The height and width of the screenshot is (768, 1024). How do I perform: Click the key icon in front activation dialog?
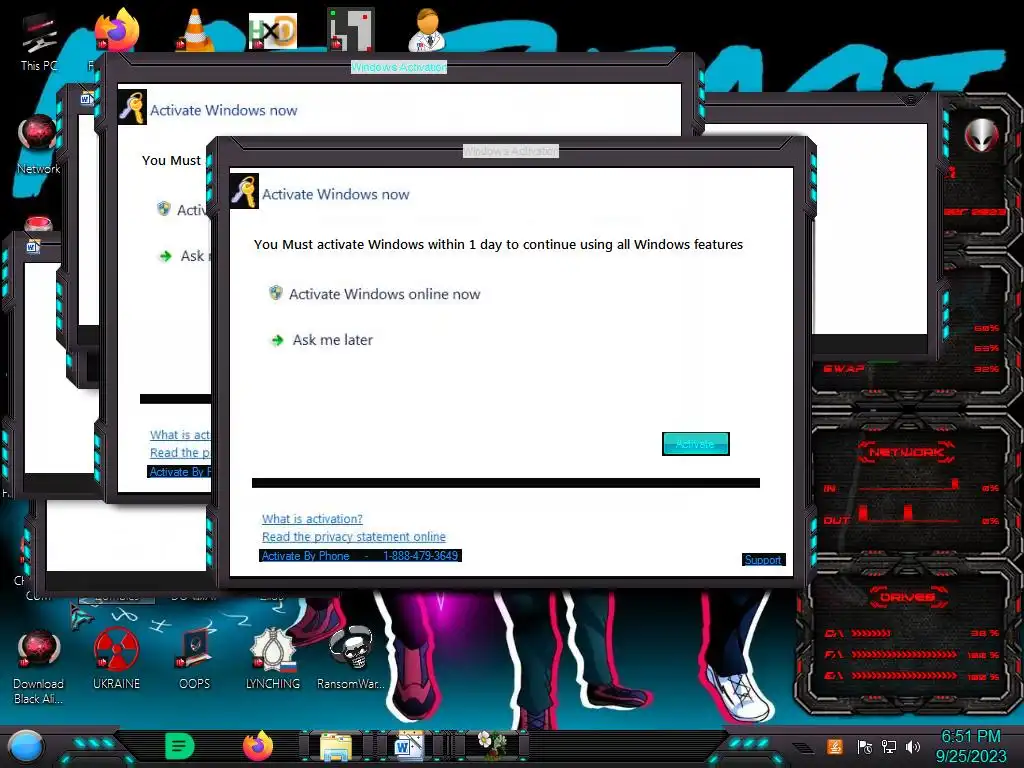click(244, 191)
